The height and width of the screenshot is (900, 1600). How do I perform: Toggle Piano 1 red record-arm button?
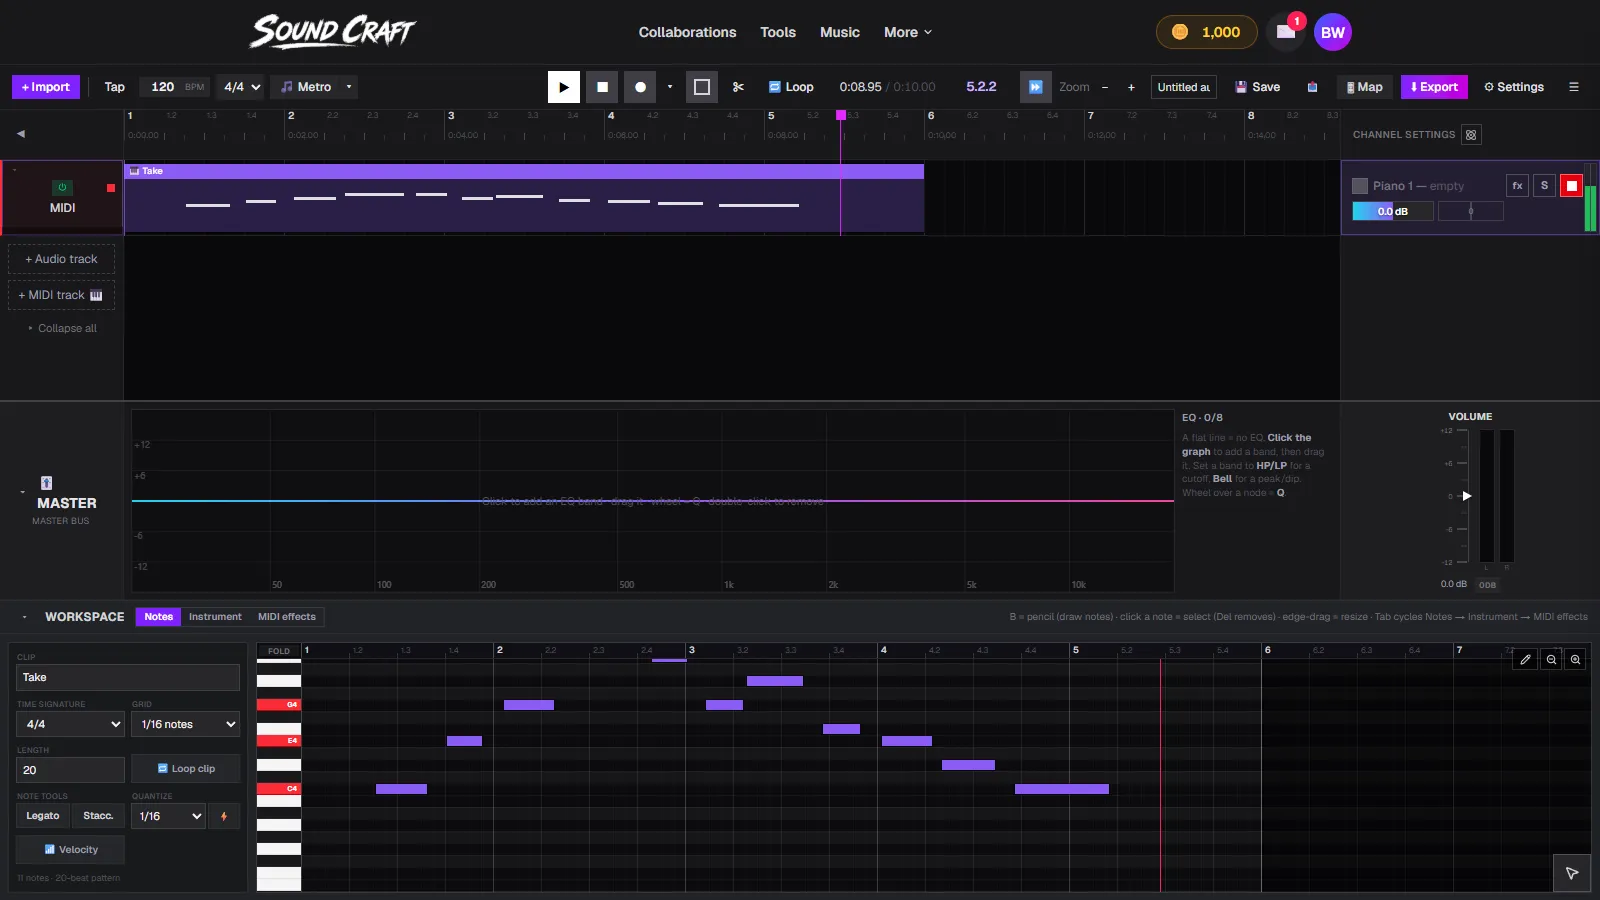coord(1571,185)
